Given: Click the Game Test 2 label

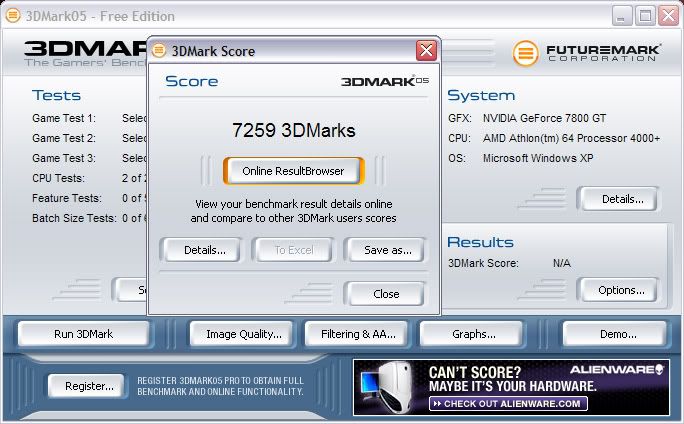Looking at the screenshot, I should (64, 138).
